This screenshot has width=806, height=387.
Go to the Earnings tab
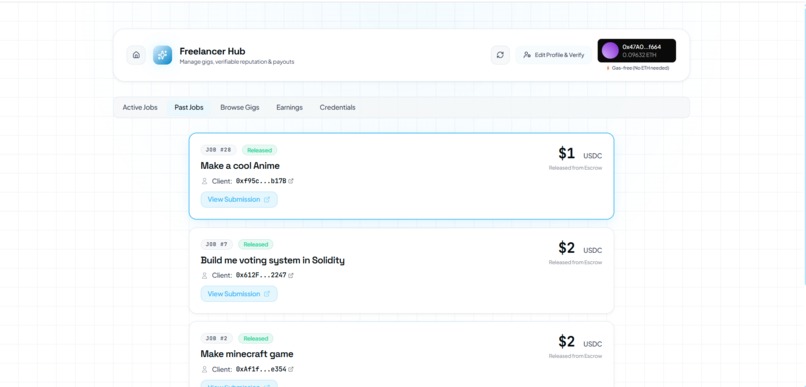[289, 107]
